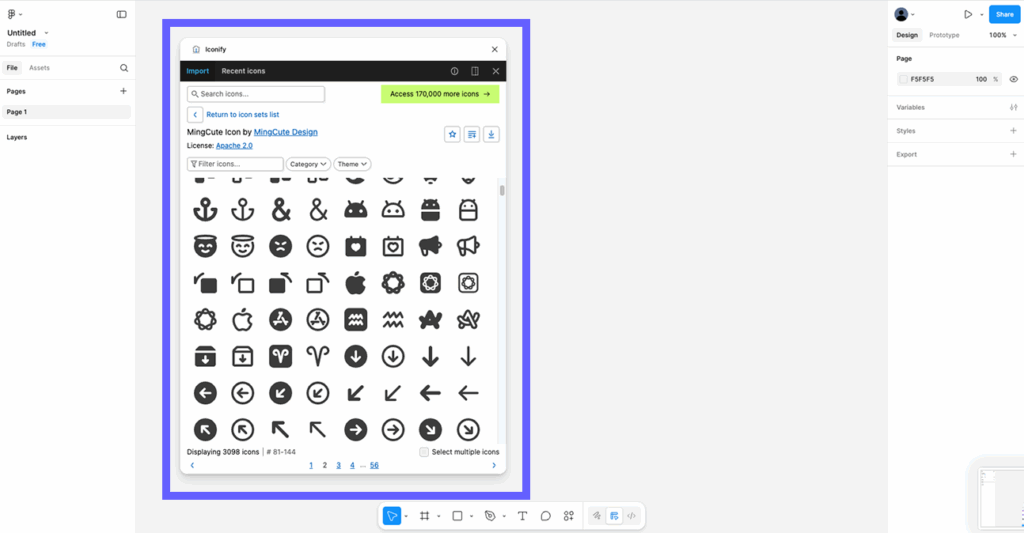This screenshot has height=533, width=1024.
Task: Select the Comment tool in toolbar
Action: tap(545, 516)
